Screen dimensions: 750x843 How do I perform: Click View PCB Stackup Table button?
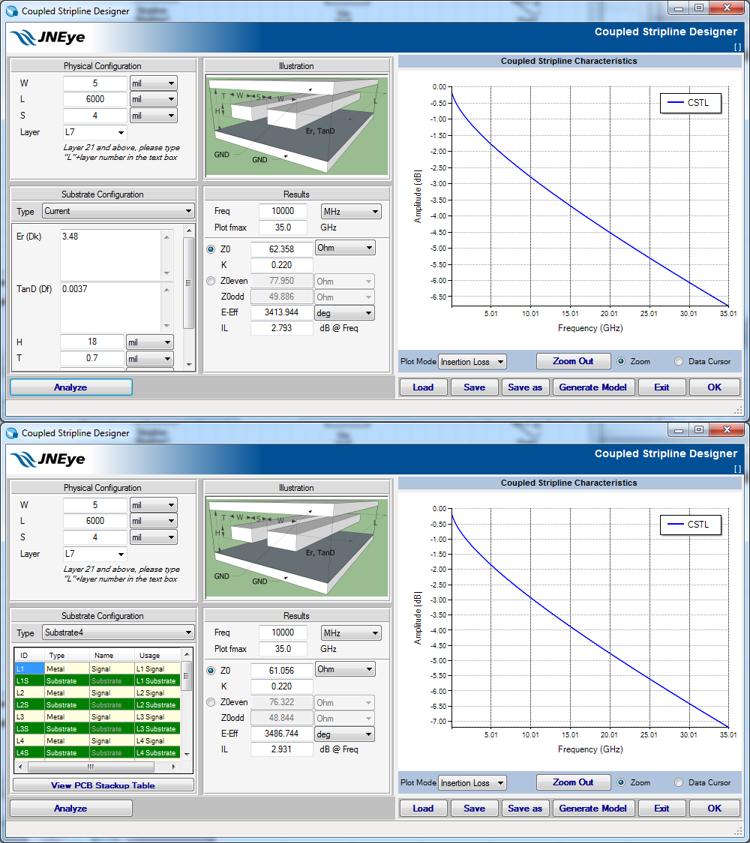pos(103,785)
